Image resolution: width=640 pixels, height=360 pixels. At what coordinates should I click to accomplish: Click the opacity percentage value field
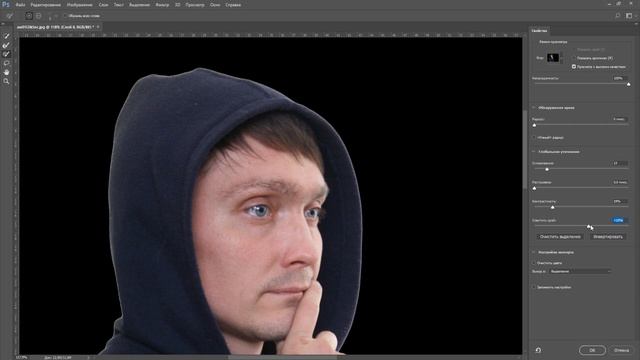[x=620, y=78]
